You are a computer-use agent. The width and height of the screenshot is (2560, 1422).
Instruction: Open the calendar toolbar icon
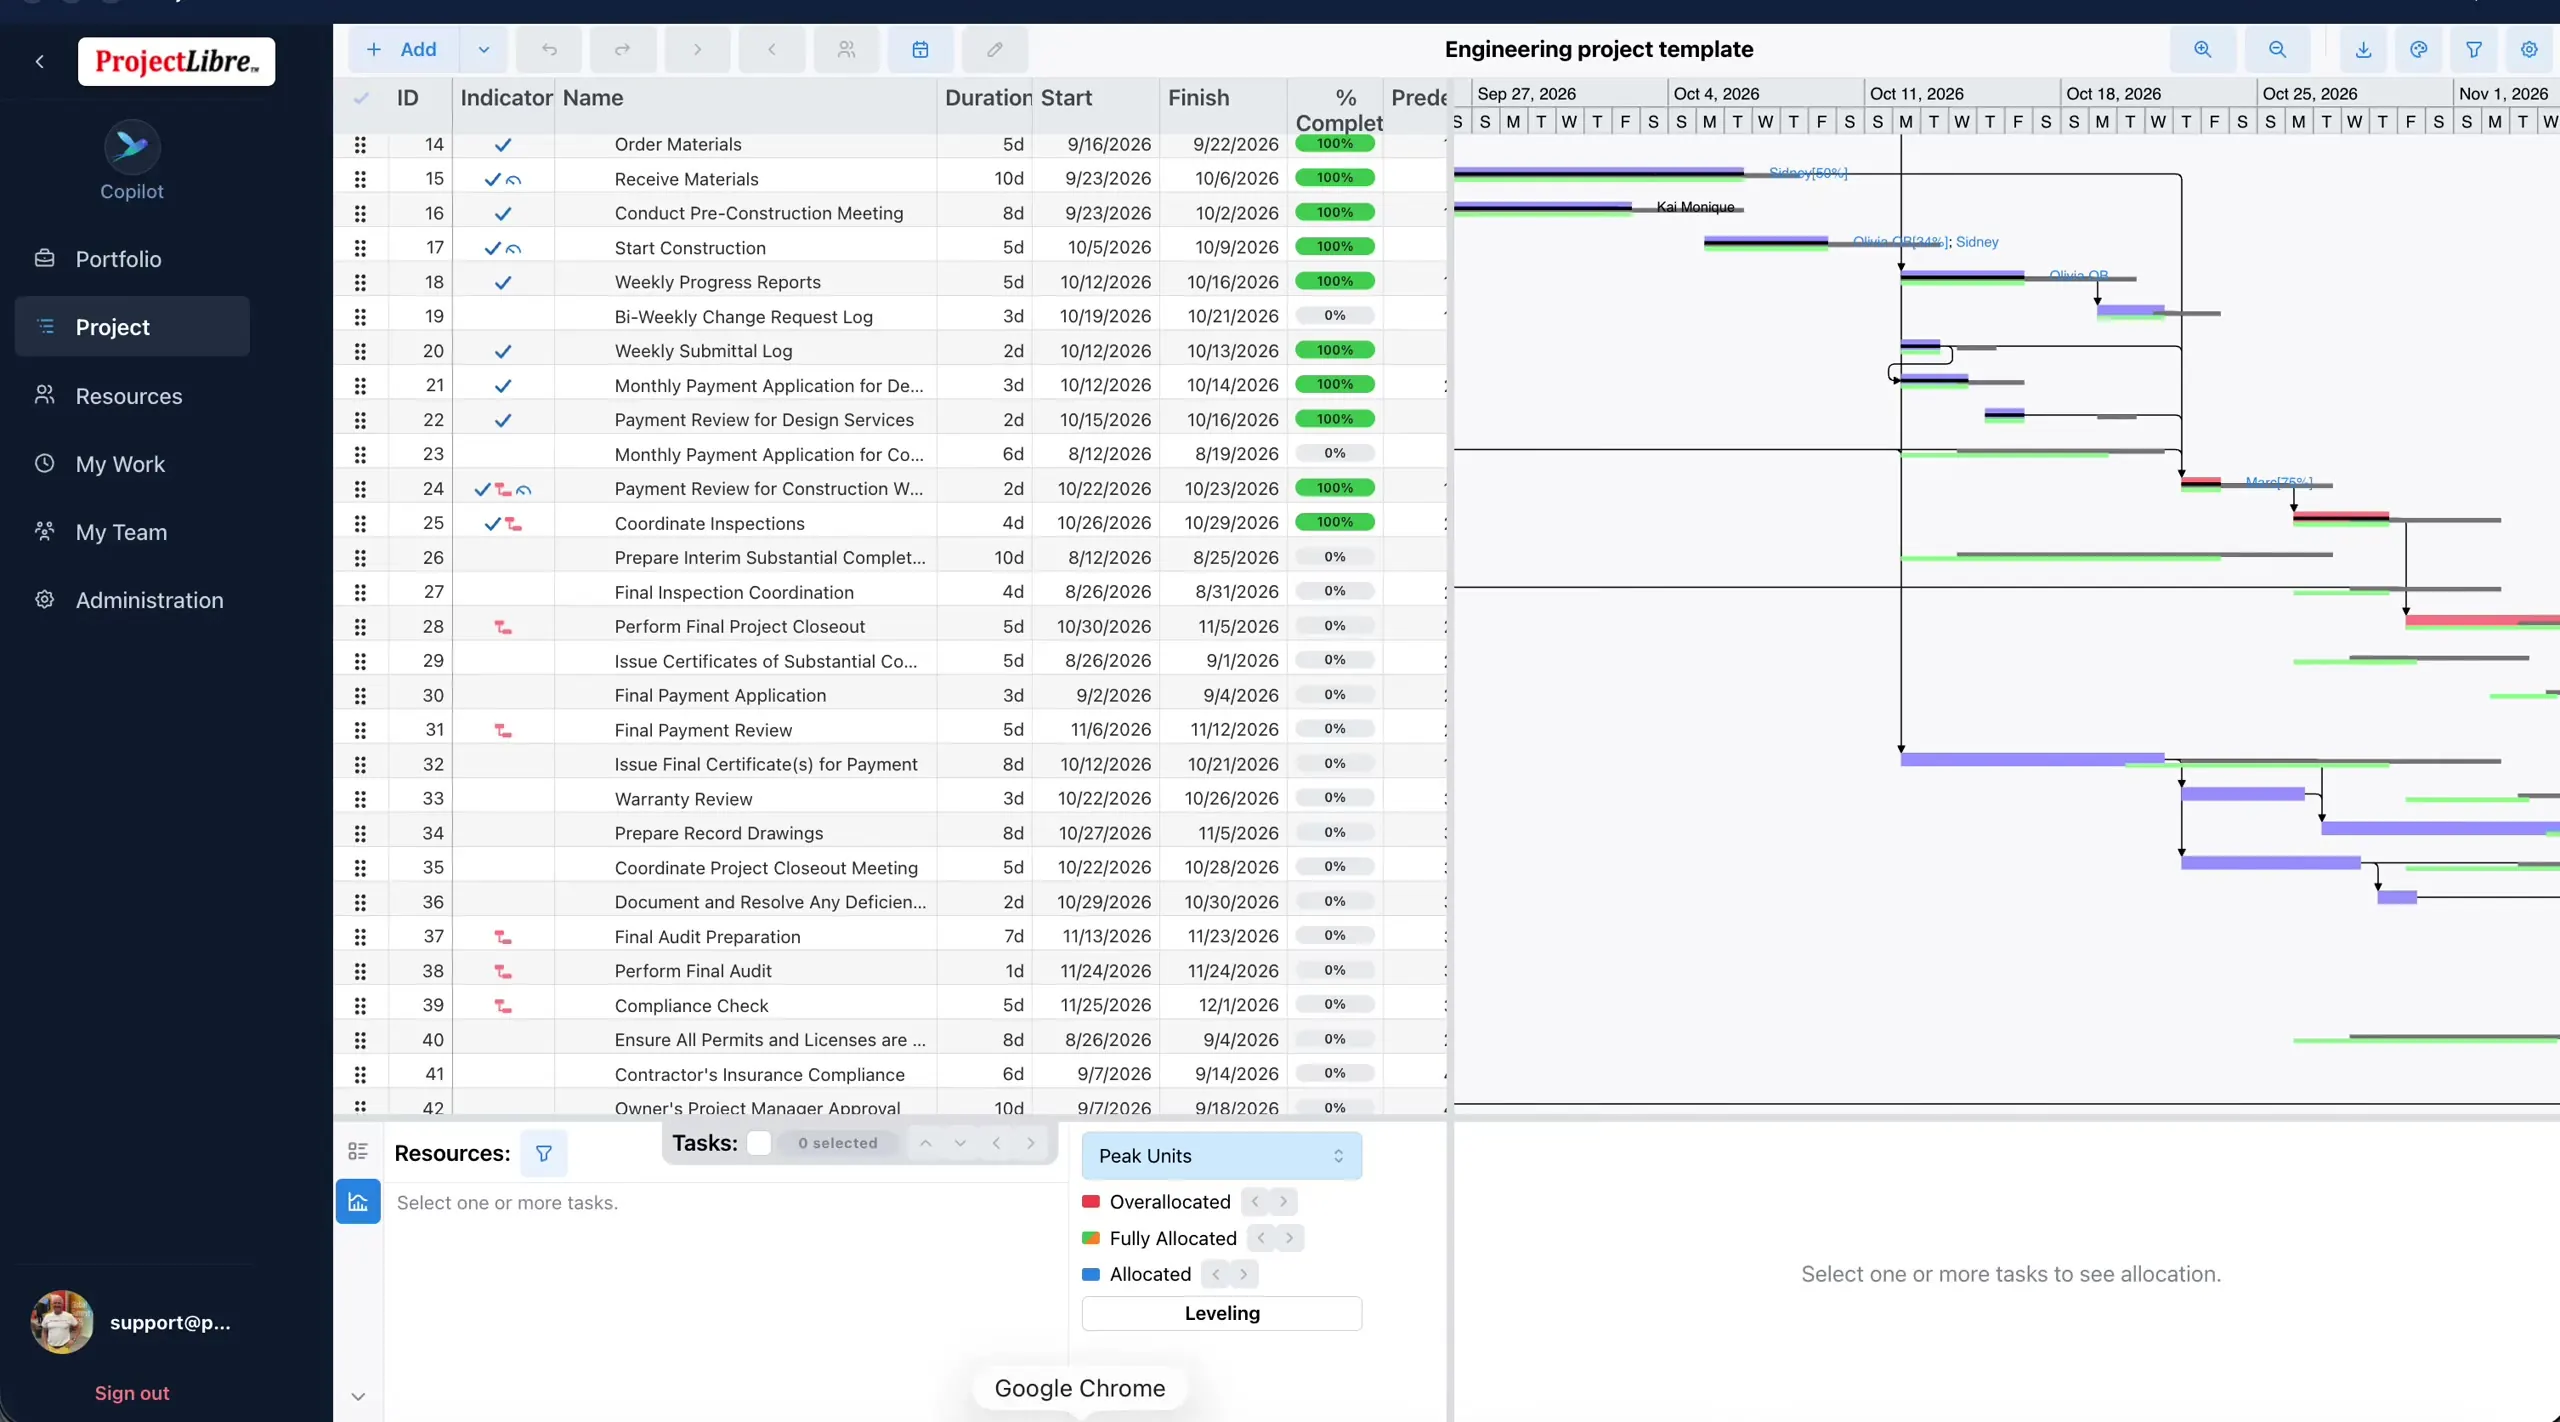click(x=920, y=49)
